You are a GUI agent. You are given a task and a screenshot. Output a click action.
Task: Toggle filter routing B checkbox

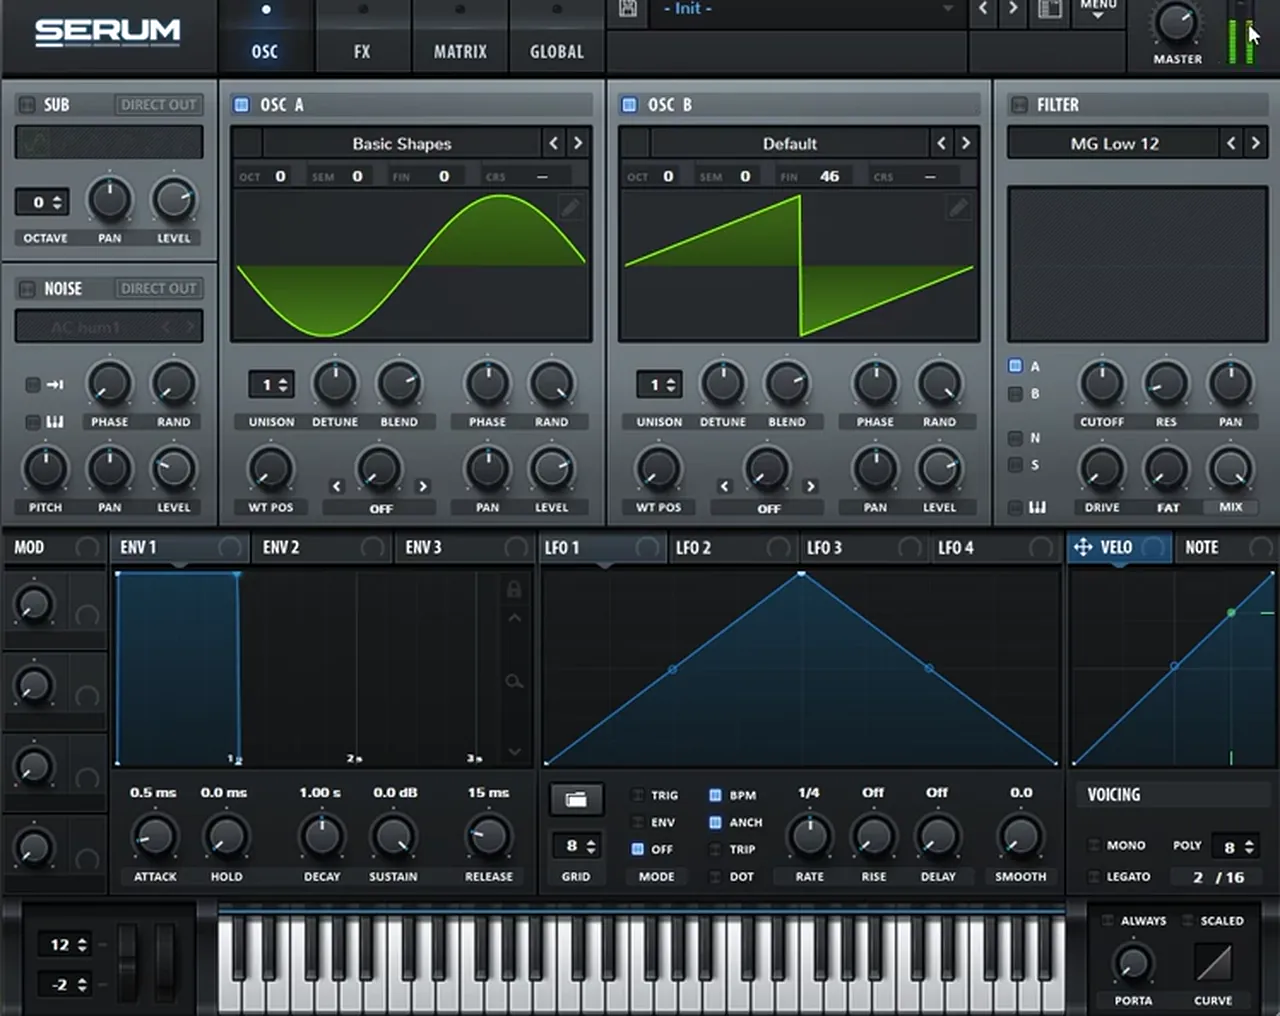1015,393
